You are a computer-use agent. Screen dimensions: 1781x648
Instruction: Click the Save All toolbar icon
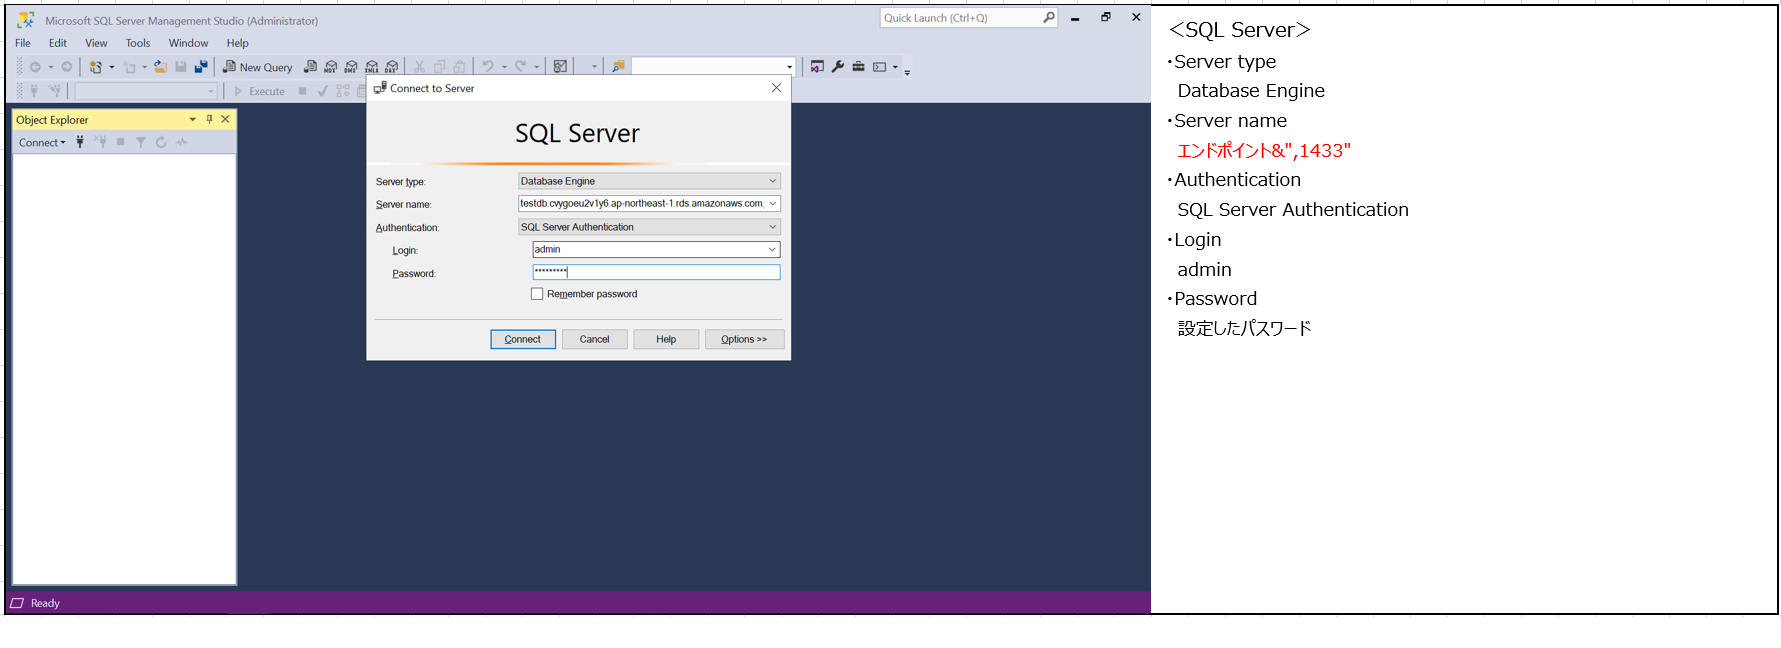[201, 67]
